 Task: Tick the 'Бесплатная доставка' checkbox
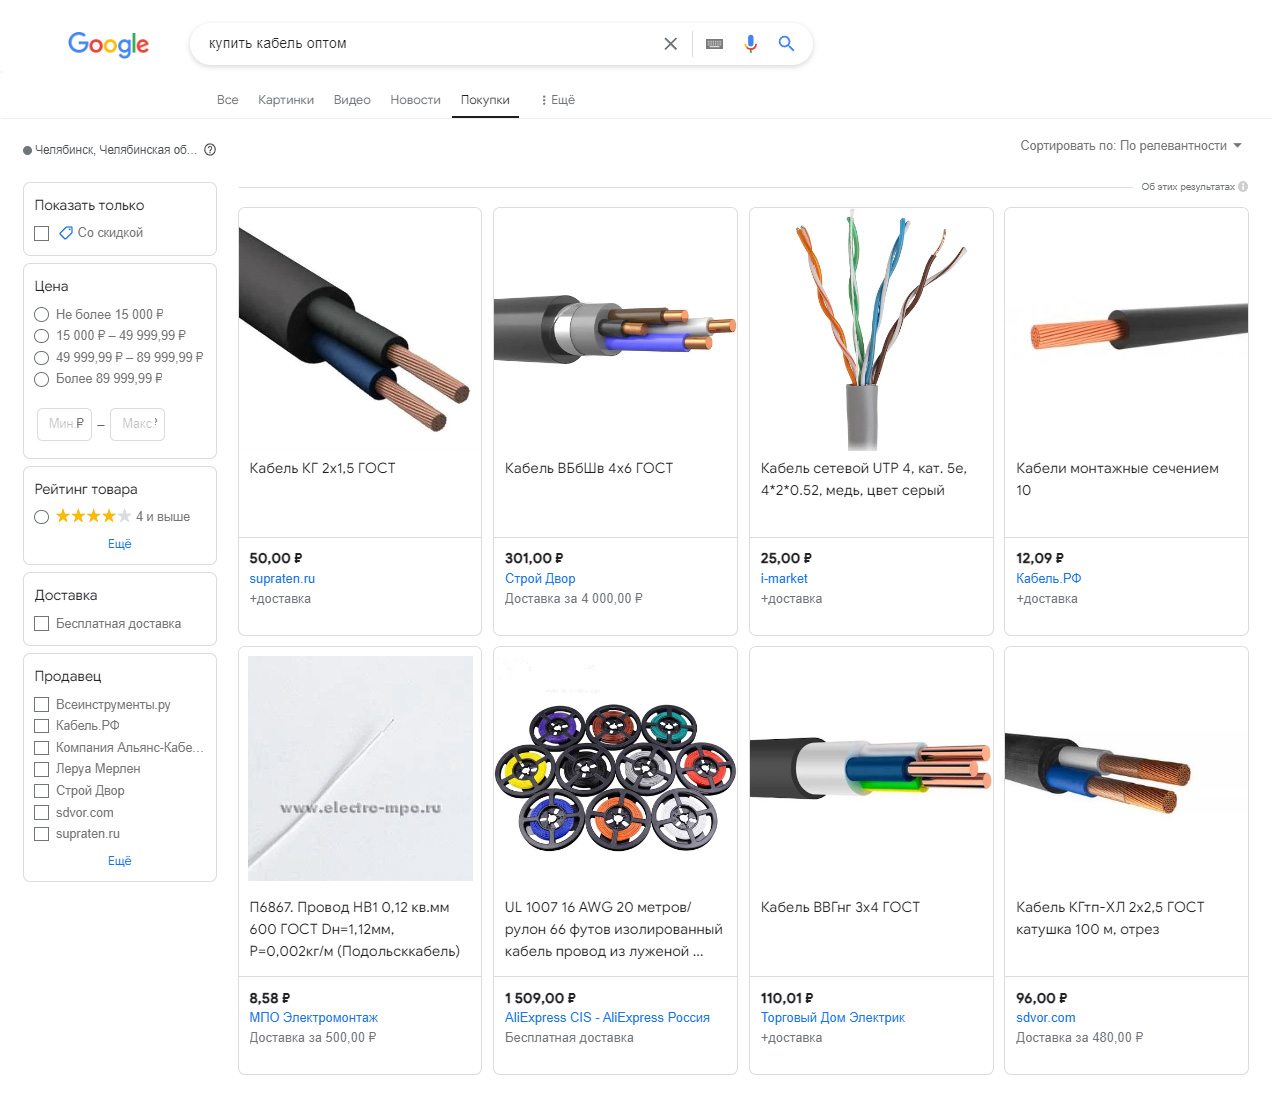point(42,623)
